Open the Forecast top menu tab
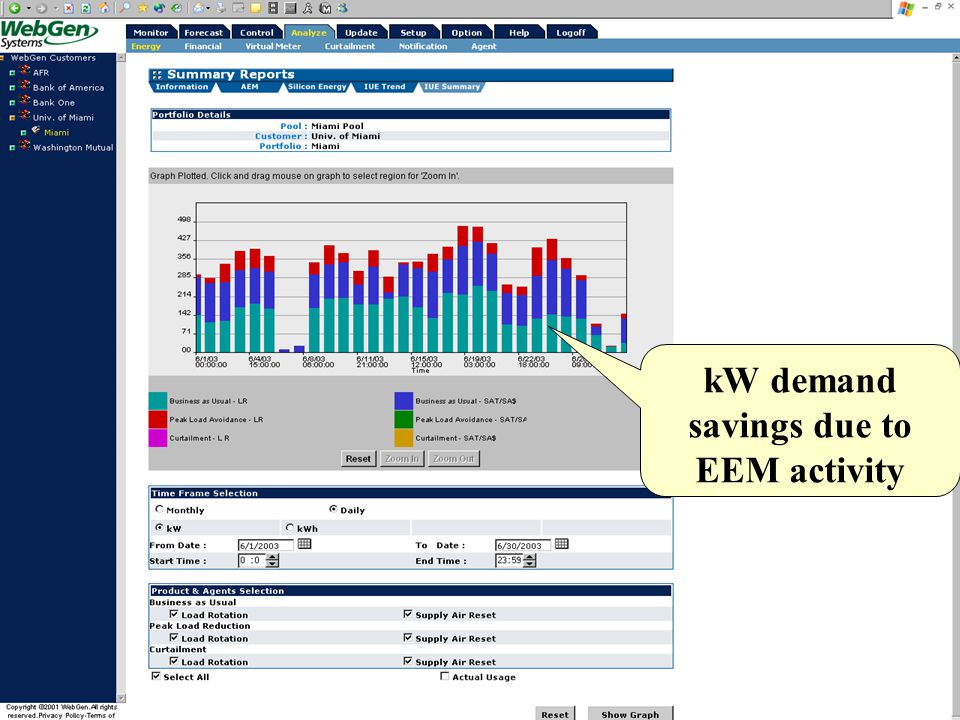 (x=203, y=32)
